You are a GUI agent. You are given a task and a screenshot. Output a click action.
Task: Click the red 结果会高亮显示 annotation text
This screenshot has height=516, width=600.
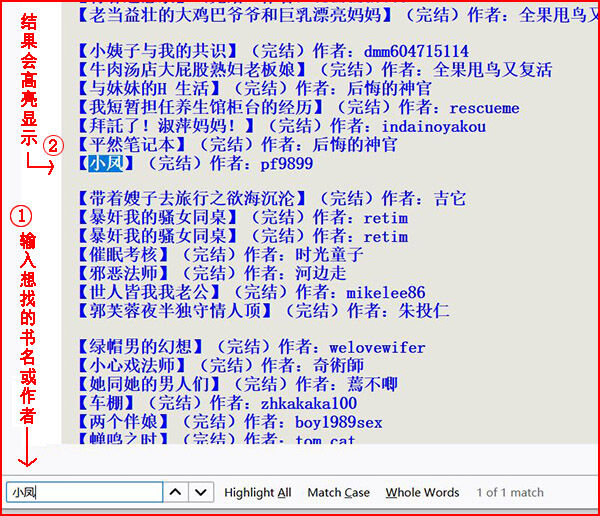pyautogui.click(x=27, y=78)
